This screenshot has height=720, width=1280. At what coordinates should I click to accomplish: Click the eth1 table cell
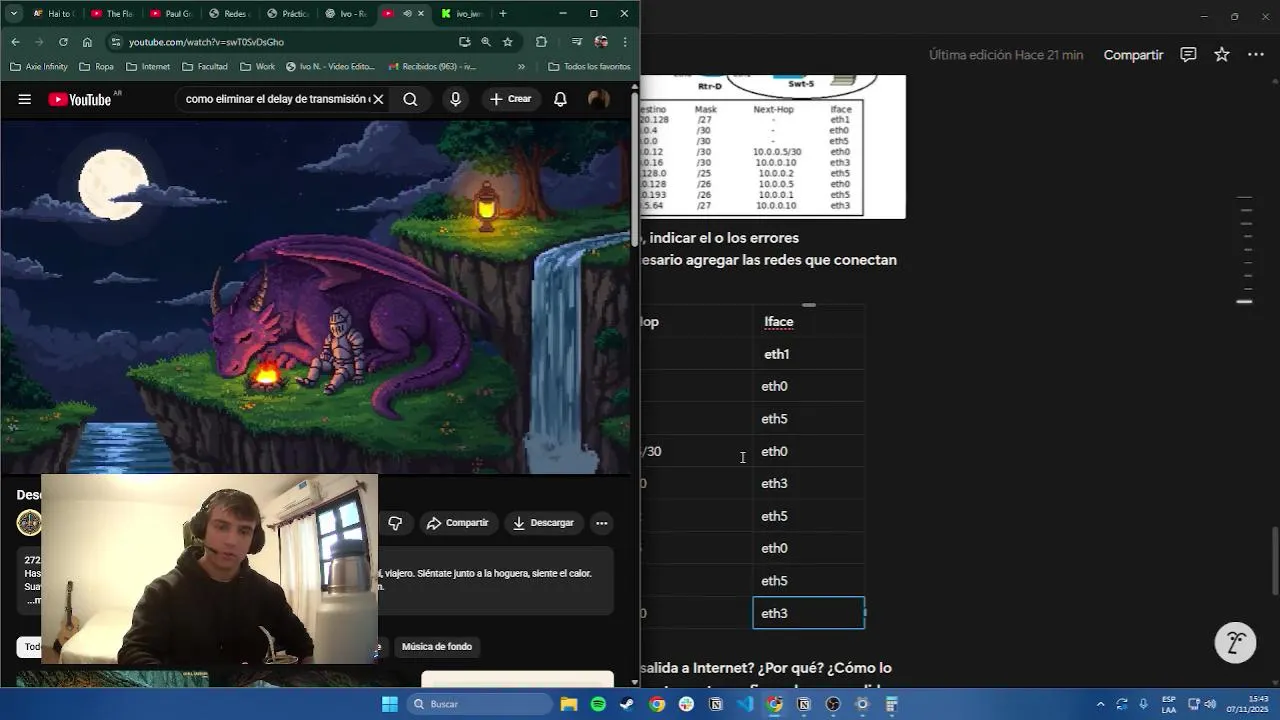point(808,354)
